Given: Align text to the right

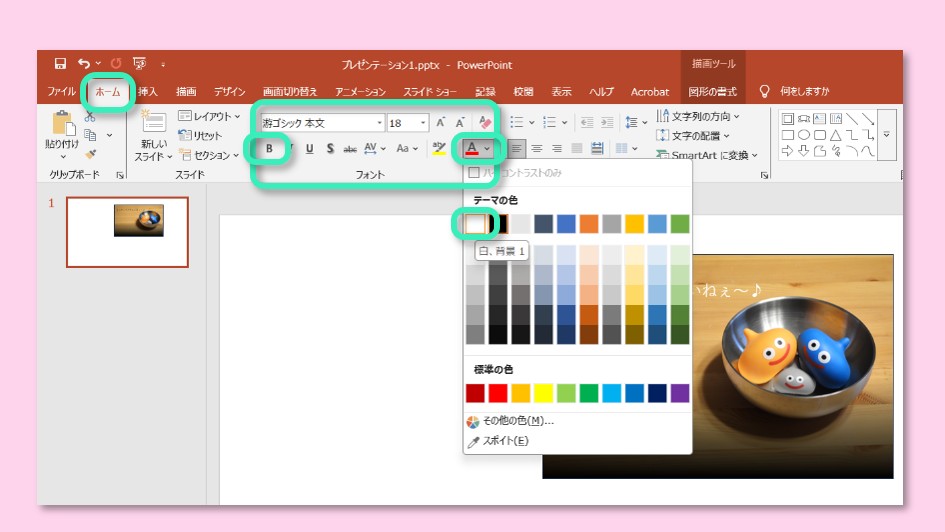Looking at the screenshot, I should coord(557,148).
